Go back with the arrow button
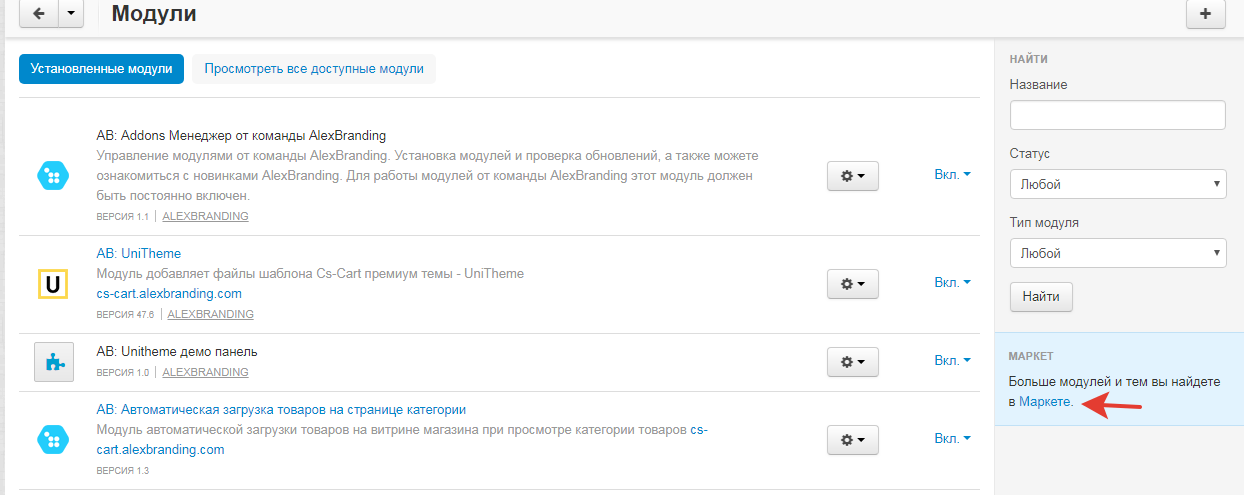The width and height of the screenshot is (1244, 495). [40, 13]
